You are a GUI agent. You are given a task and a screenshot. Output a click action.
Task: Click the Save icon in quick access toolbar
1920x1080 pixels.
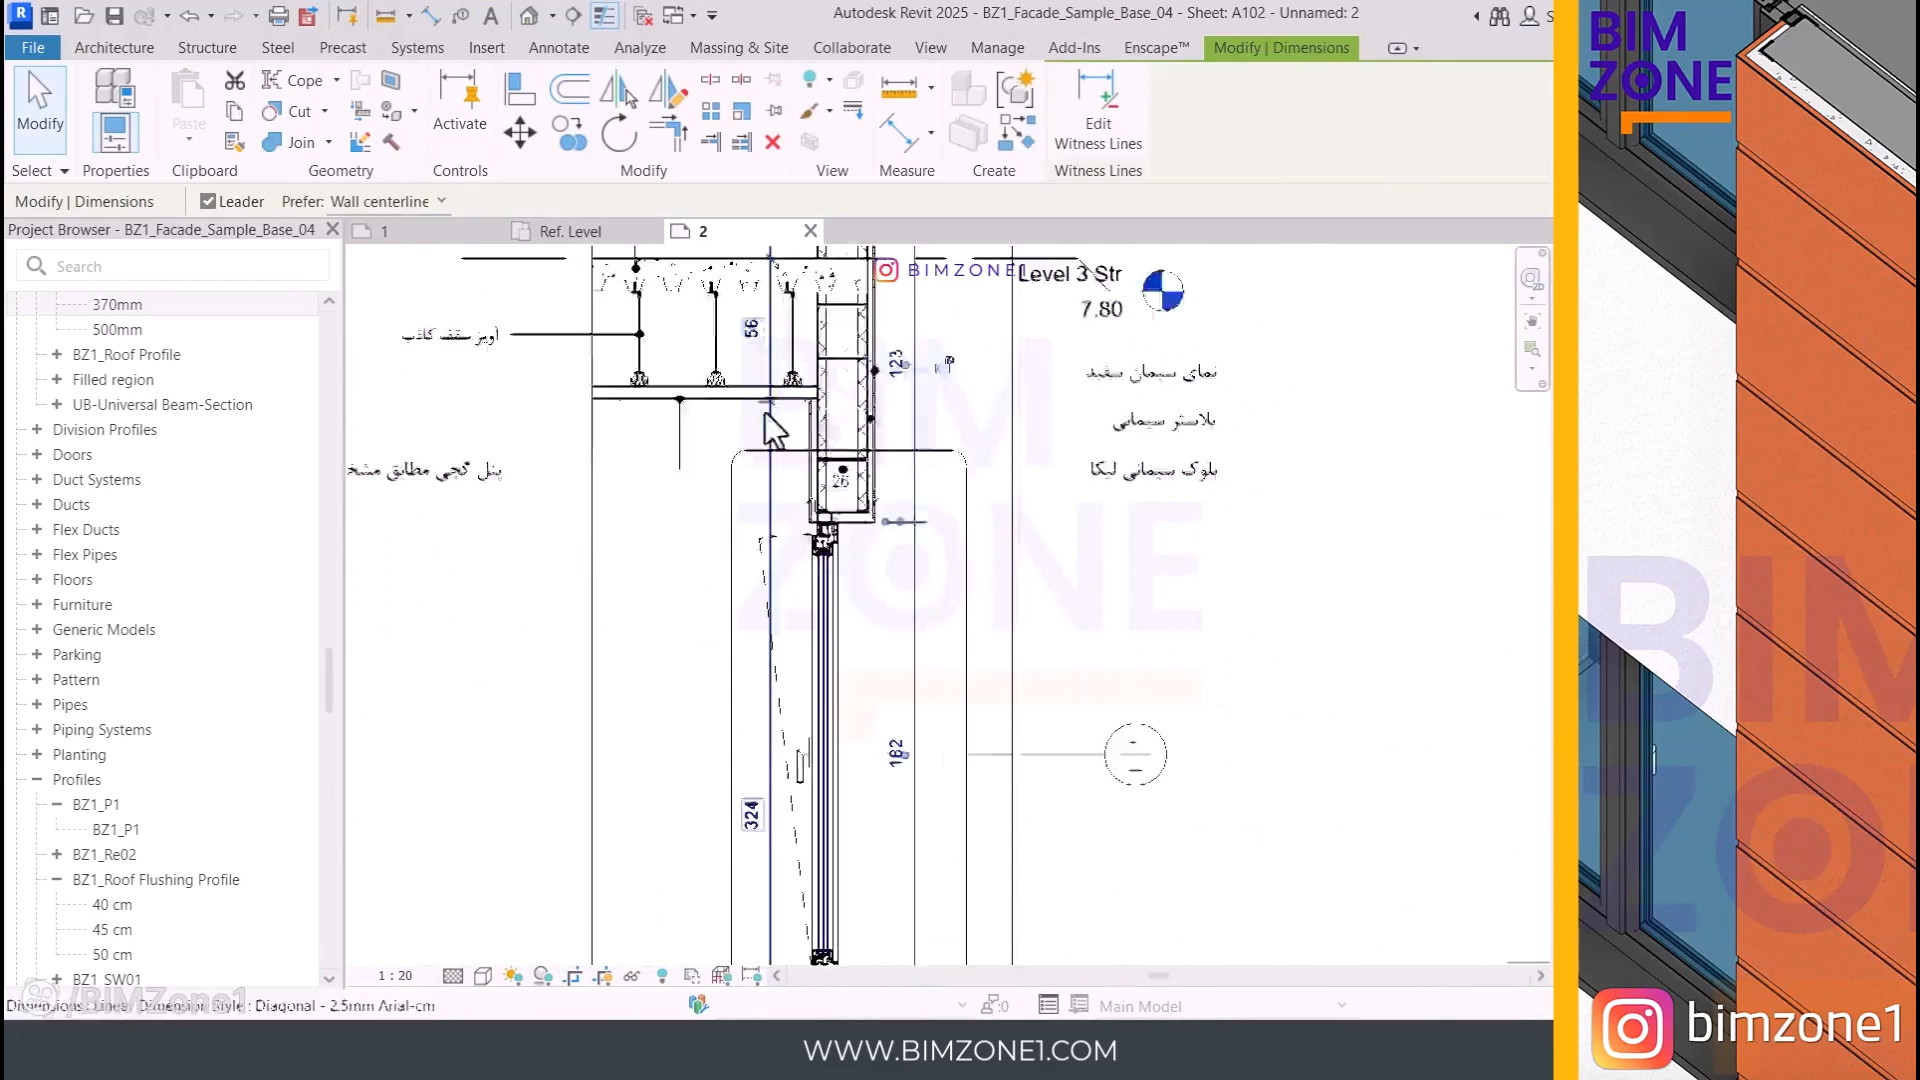114,16
